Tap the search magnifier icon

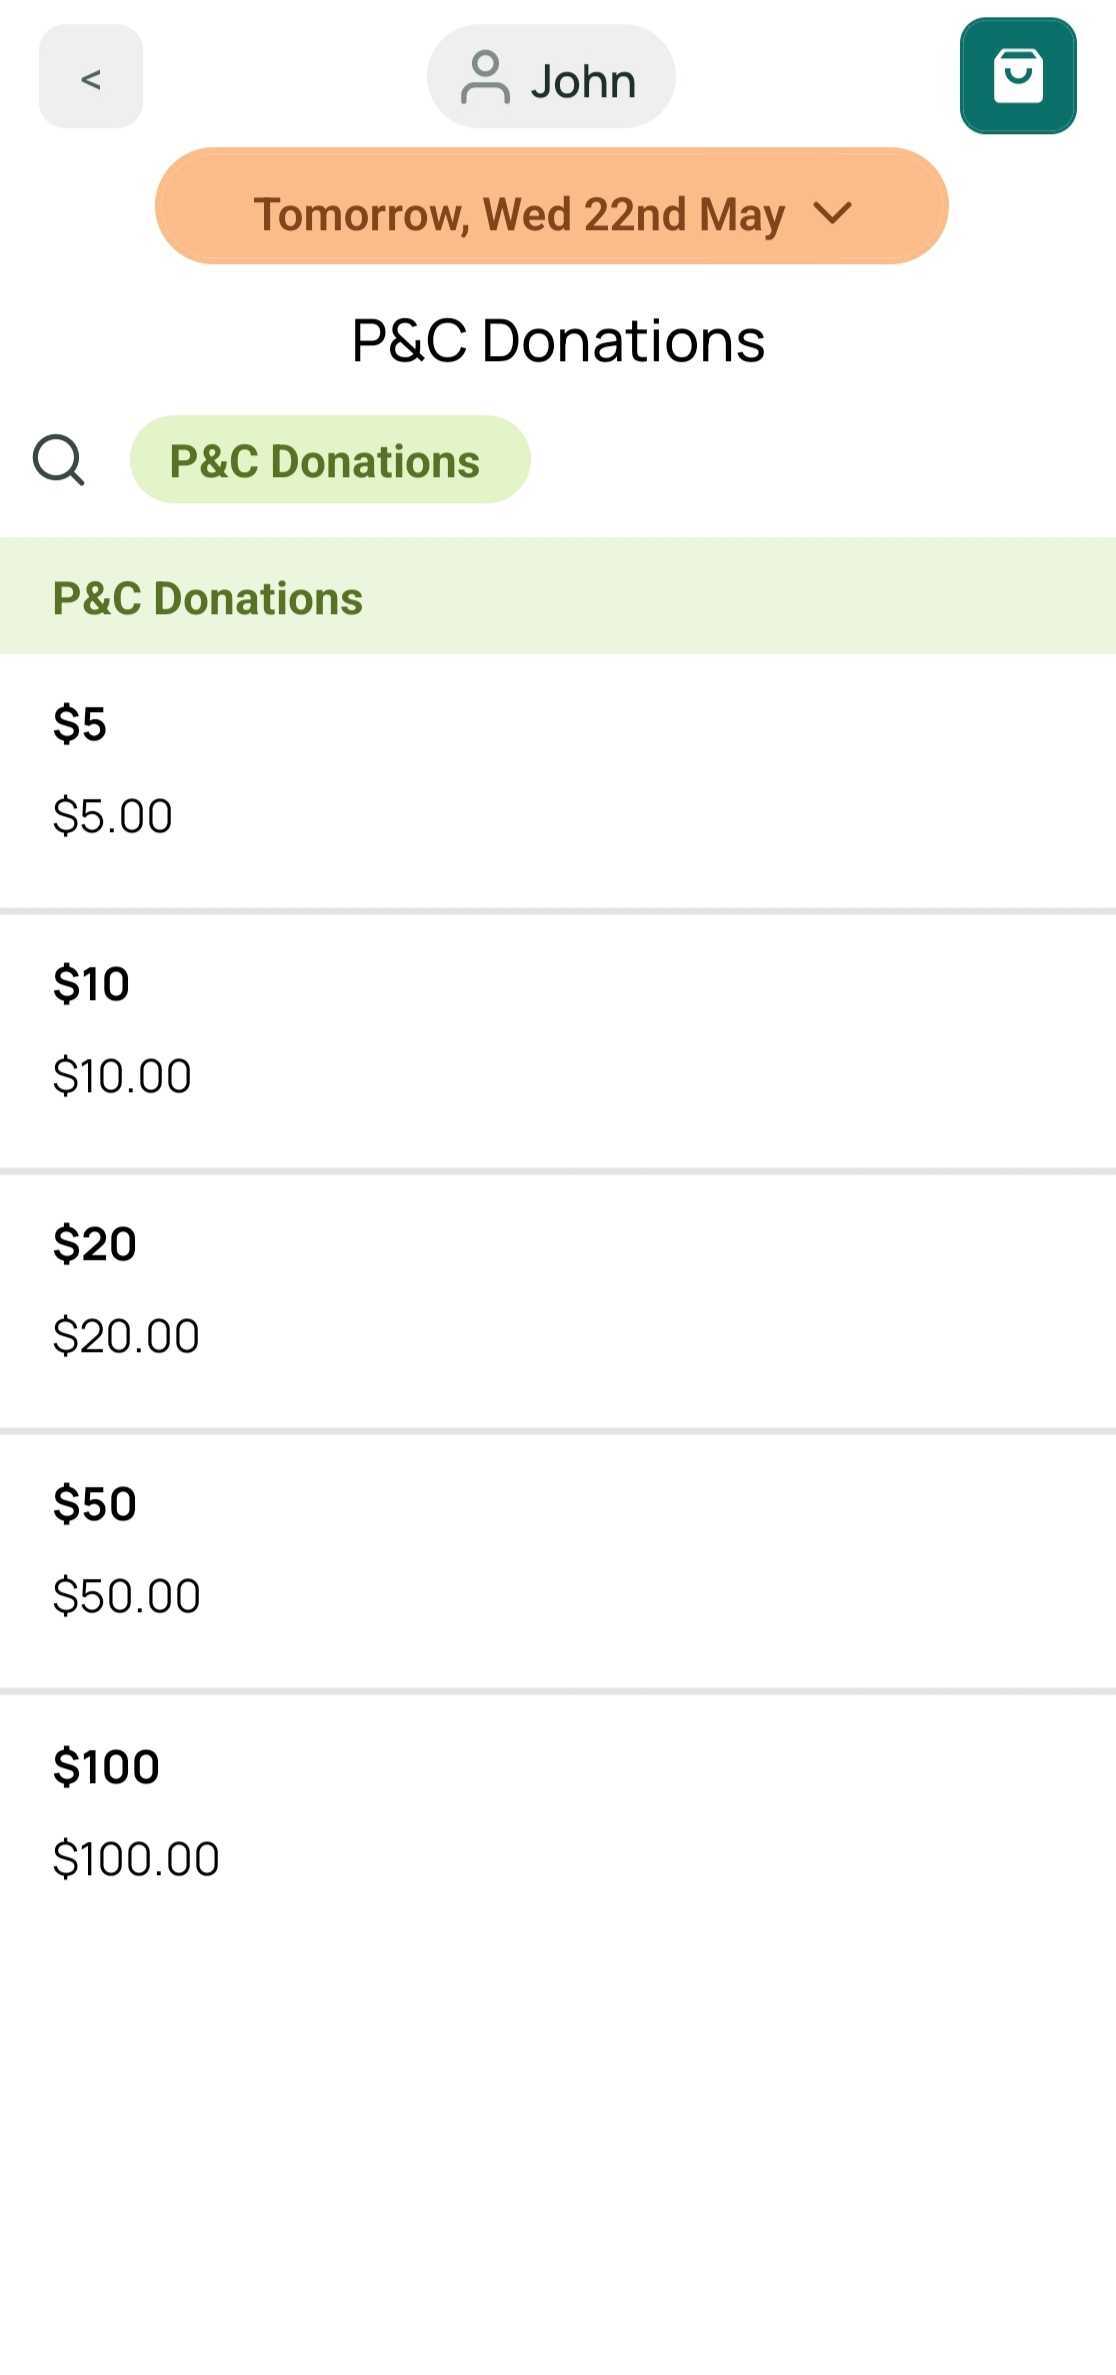click(58, 460)
